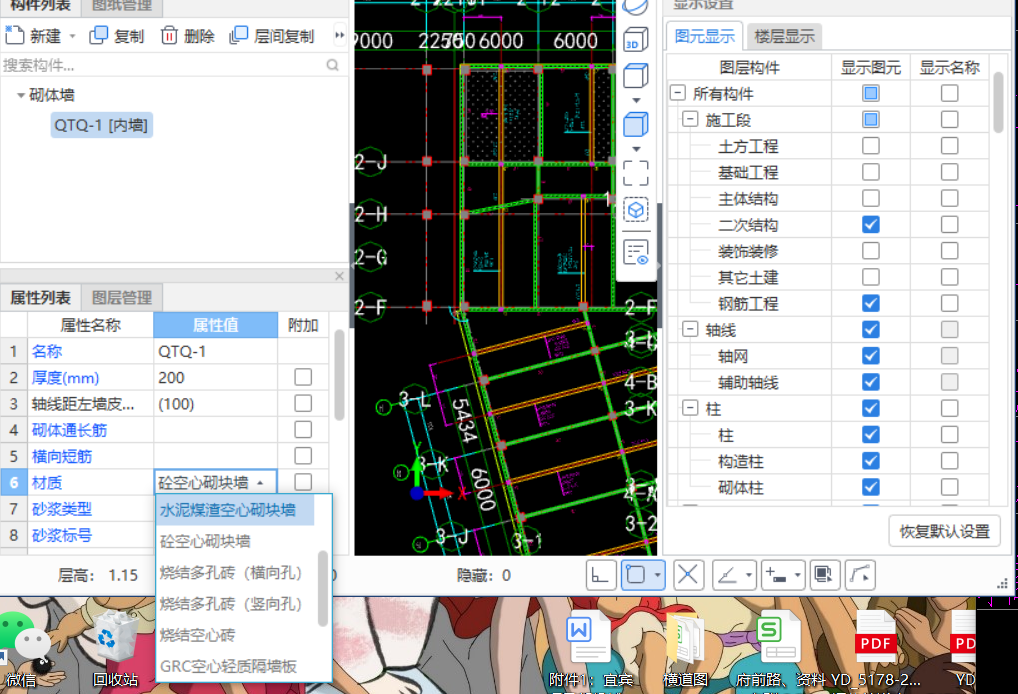This screenshot has height=694, width=1018.
Task: Collapse the 施工段 tree node
Action: [x=690, y=119]
